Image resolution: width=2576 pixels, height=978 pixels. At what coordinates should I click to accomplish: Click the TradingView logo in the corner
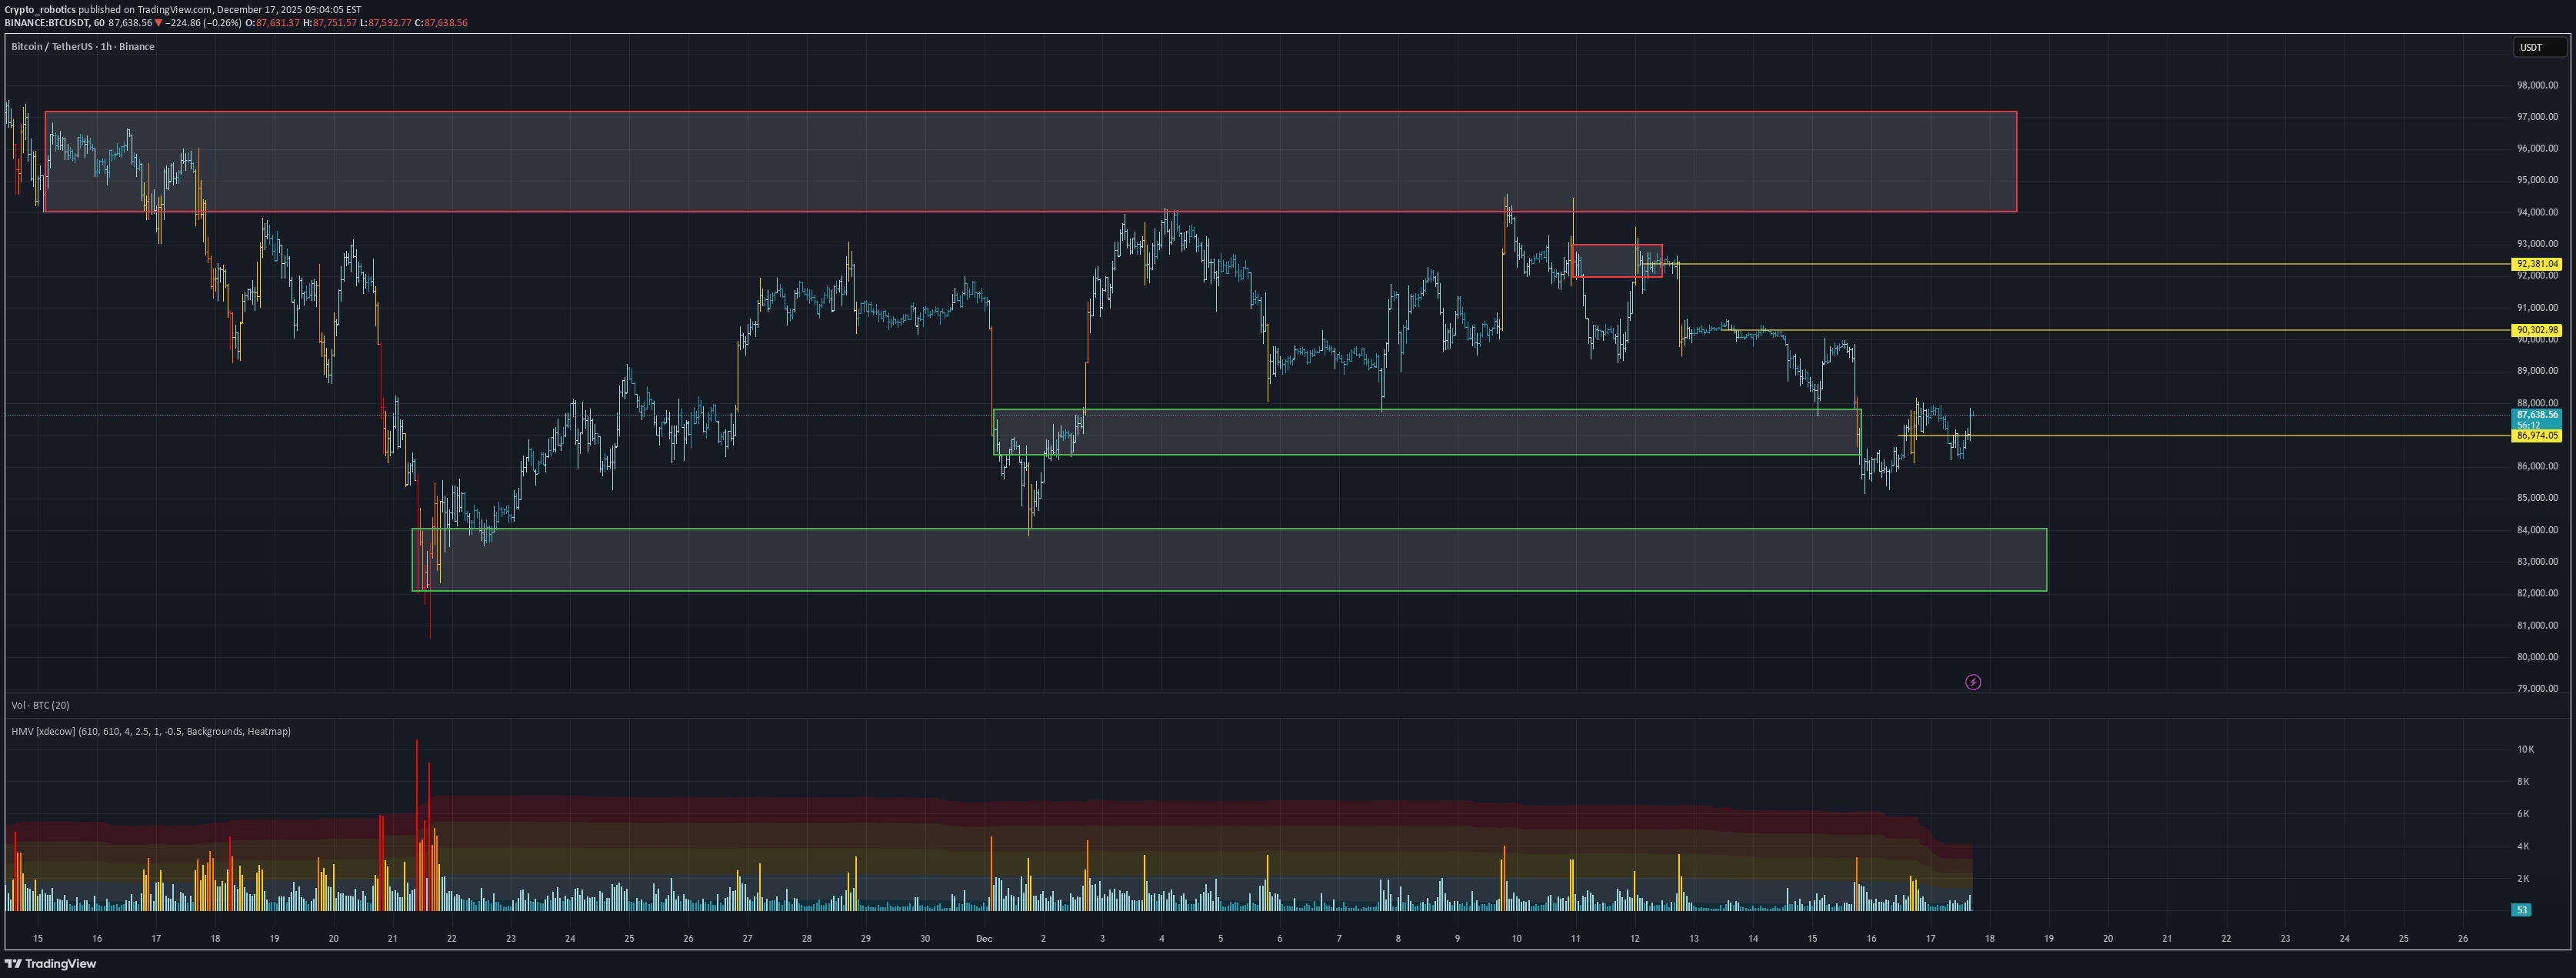pos(51,964)
